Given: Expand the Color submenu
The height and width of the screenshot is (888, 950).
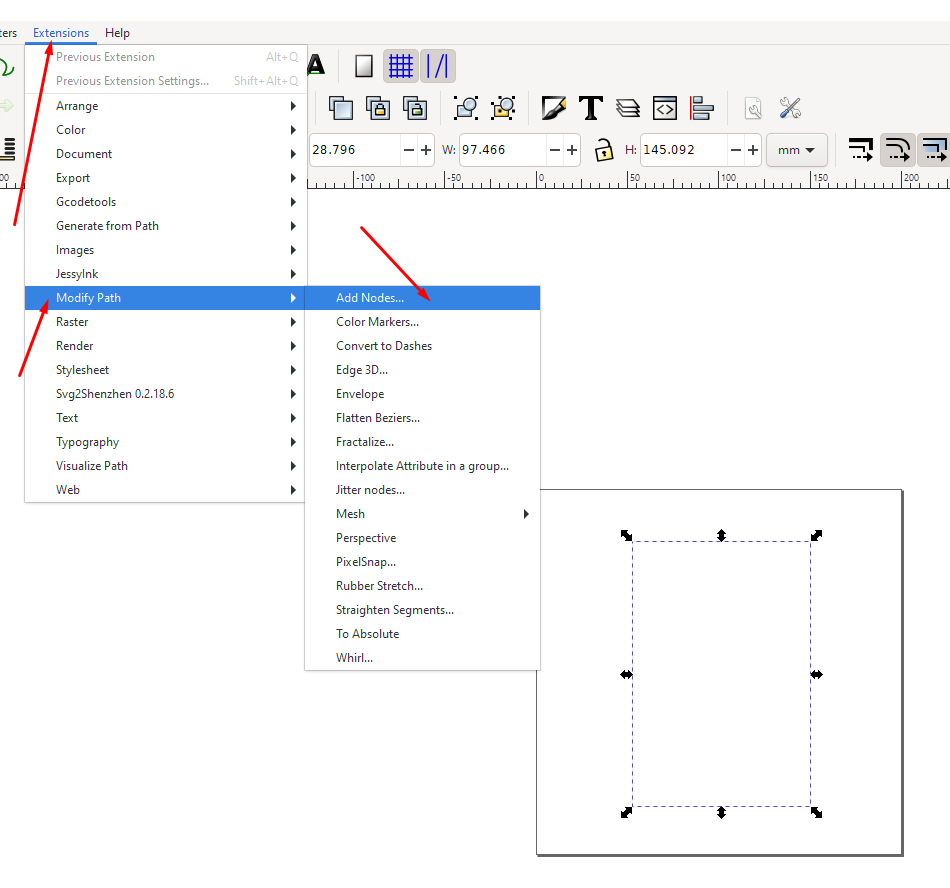Looking at the screenshot, I should (x=165, y=130).
